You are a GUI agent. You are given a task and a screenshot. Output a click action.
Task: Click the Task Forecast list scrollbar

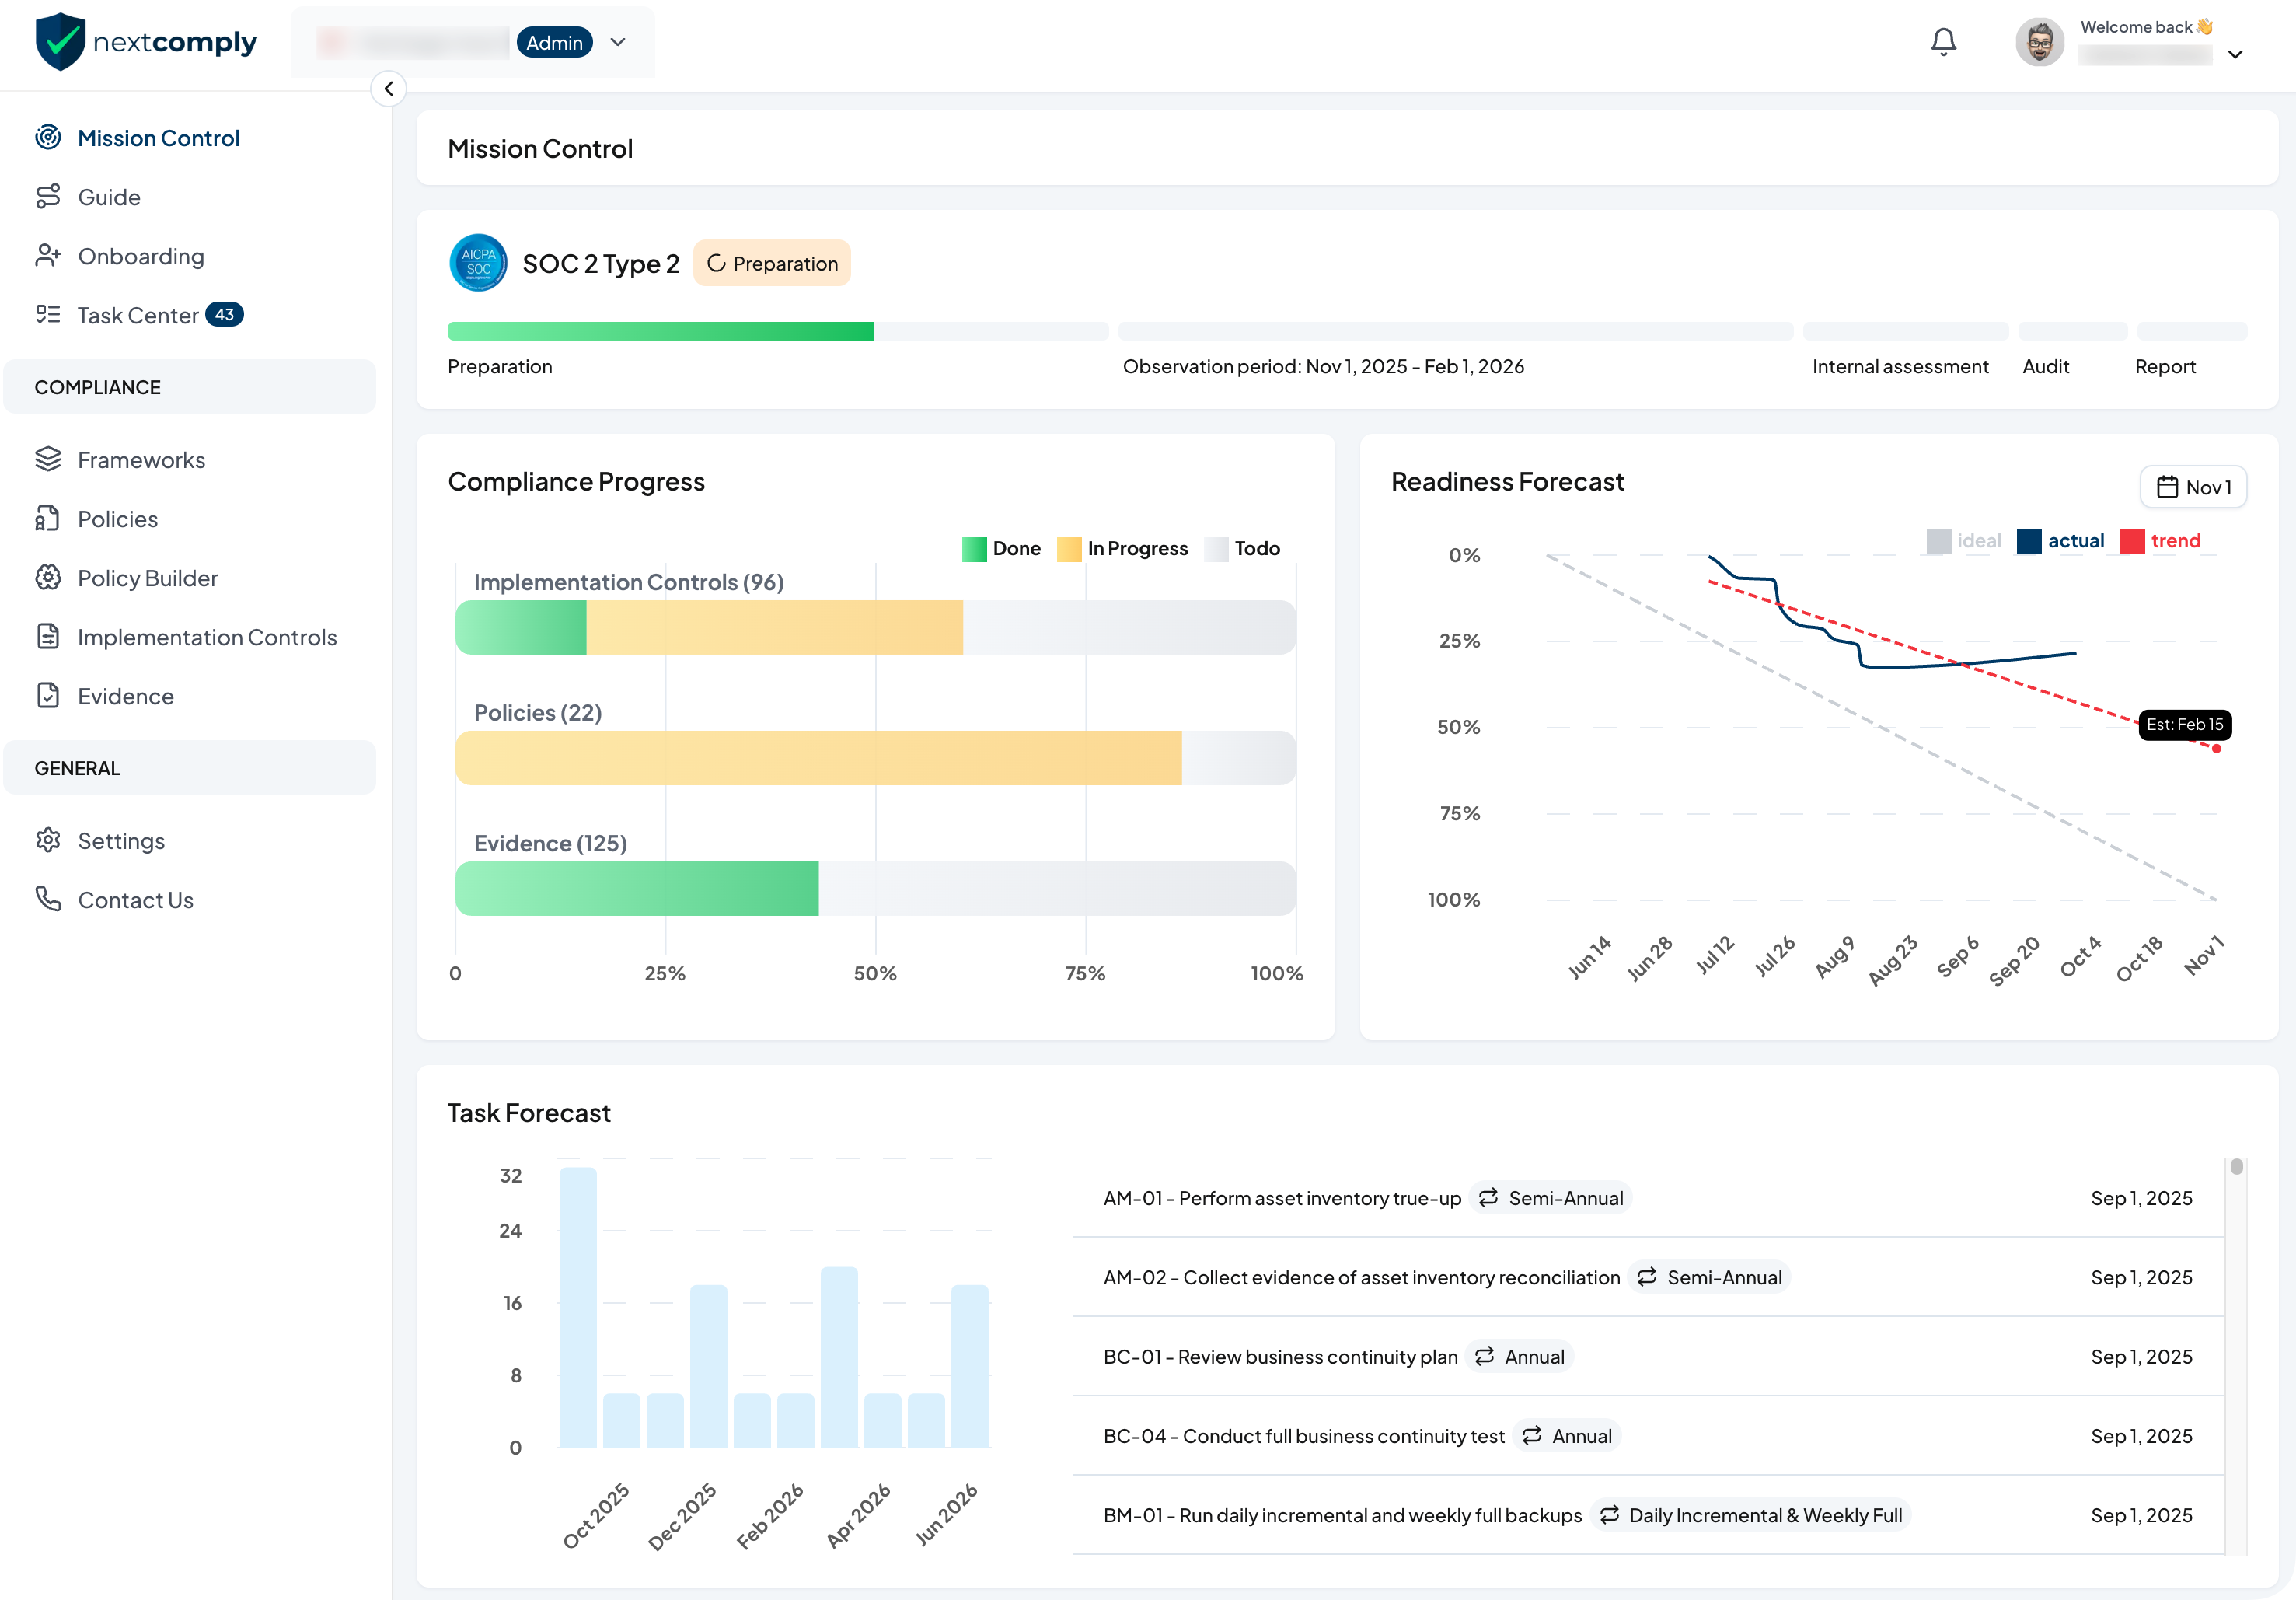click(2236, 1168)
